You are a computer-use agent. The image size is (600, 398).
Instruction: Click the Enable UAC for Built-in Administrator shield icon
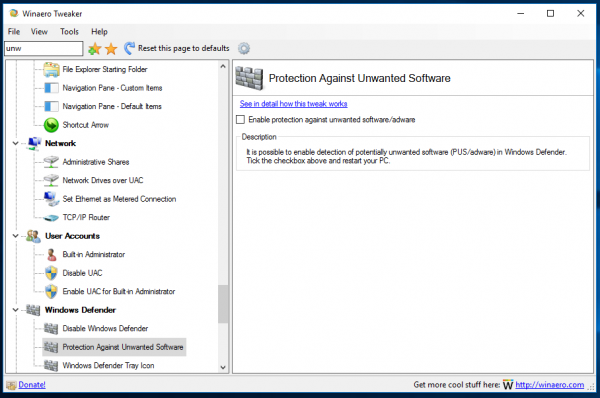click(51, 292)
